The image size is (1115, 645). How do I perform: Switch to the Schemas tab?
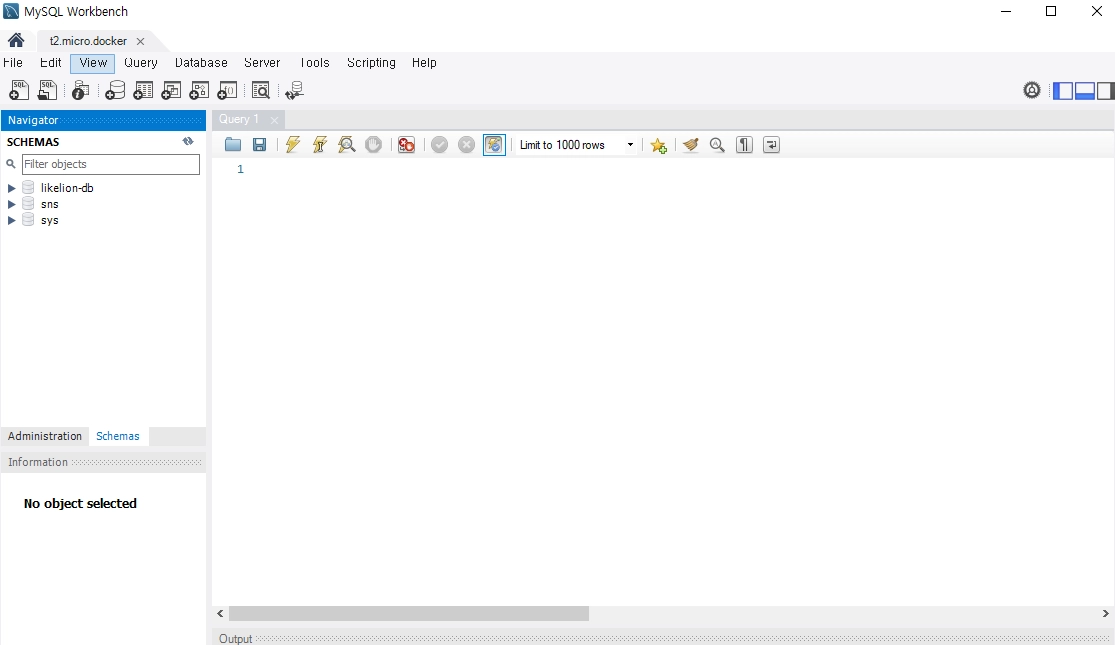coord(118,436)
